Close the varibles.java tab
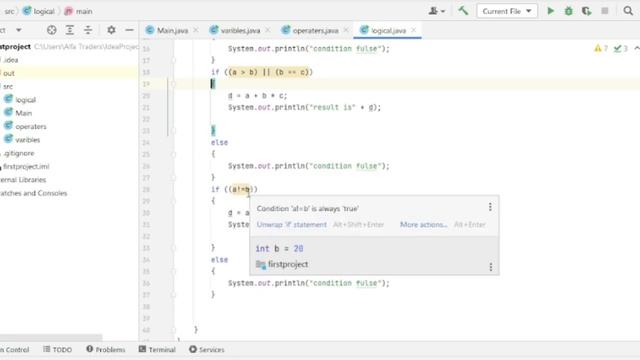 [x=268, y=30]
